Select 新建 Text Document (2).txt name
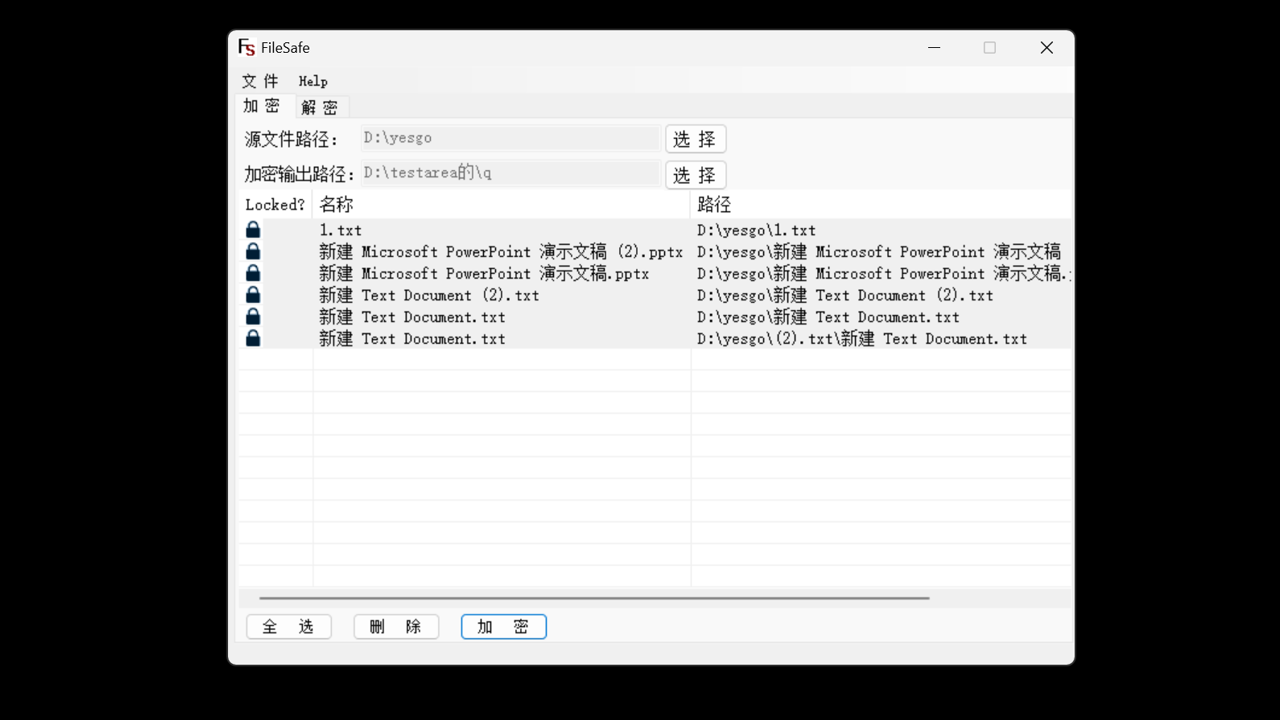The width and height of the screenshot is (1280, 720). 429,295
